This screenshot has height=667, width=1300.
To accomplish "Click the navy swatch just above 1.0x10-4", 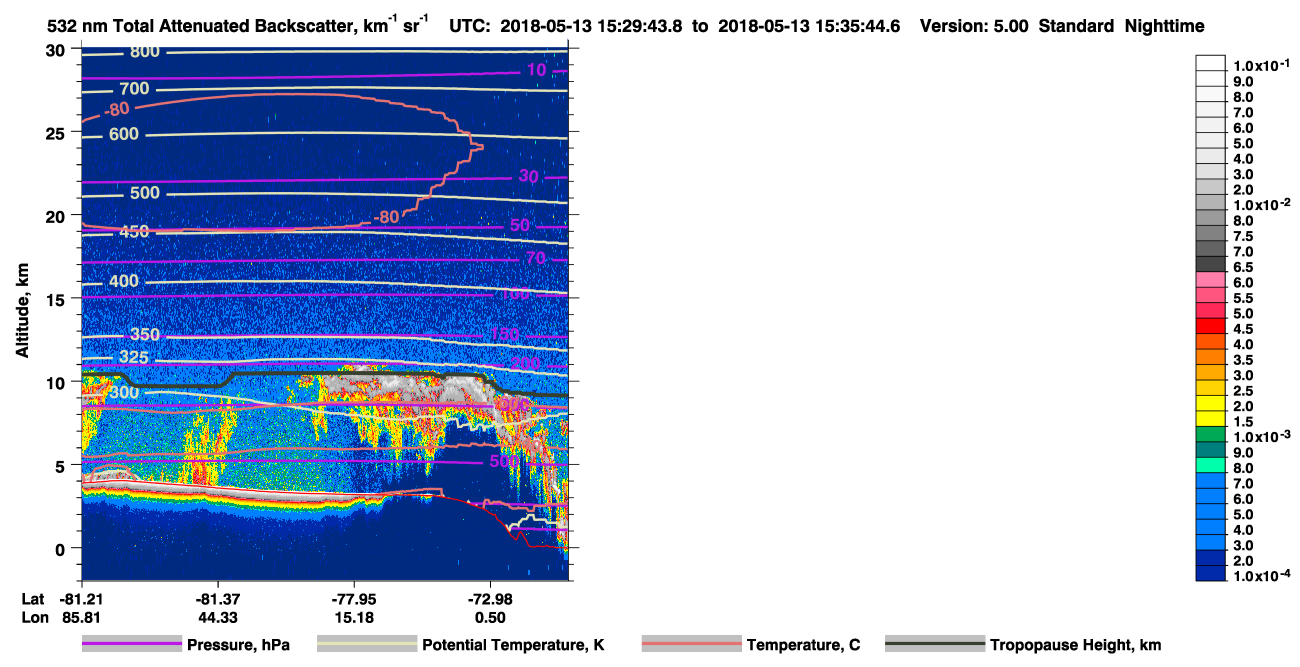I will click(1211, 572).
